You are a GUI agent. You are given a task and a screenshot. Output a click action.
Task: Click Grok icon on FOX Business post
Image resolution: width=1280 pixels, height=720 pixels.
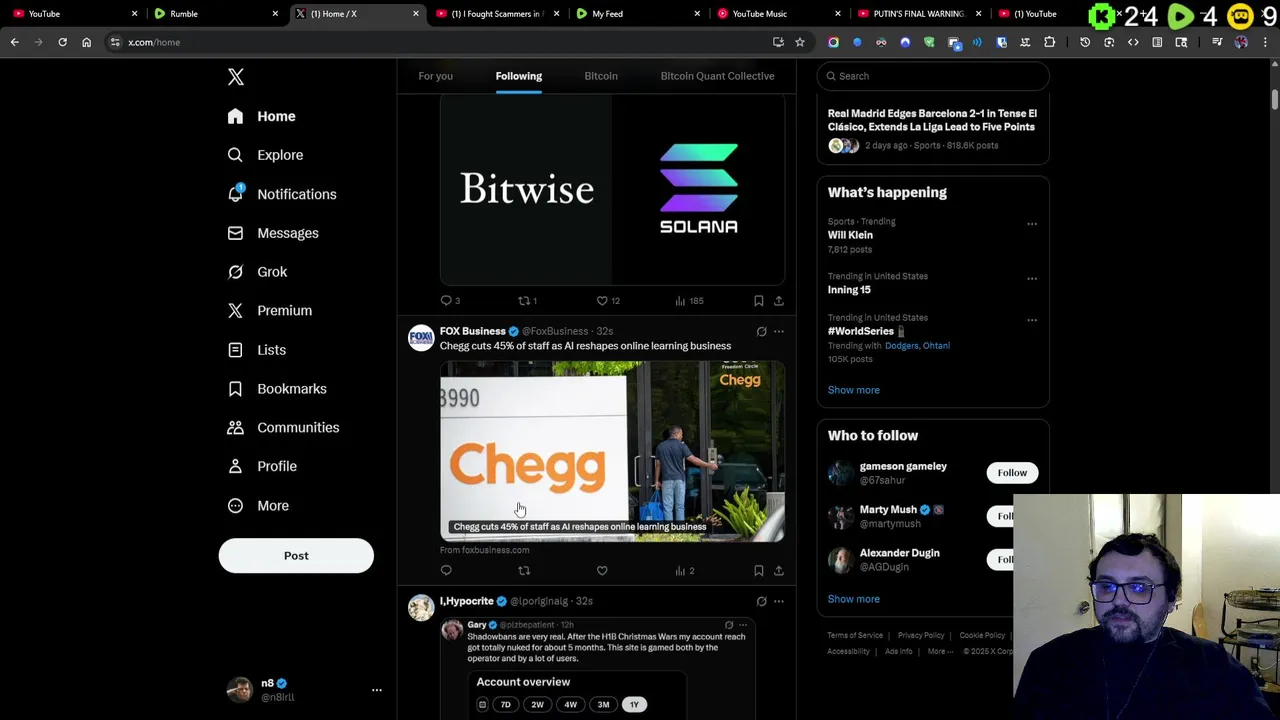[x=761, y=331]
